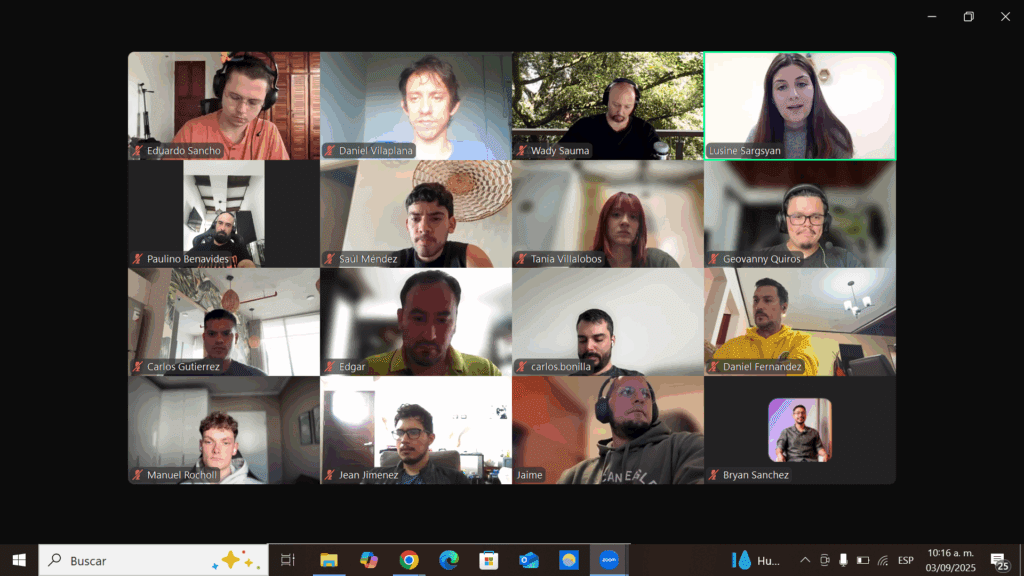1024x576 pixels.
Task: Open the Microsoft Store taskbar icon
Action: point(489,560)
